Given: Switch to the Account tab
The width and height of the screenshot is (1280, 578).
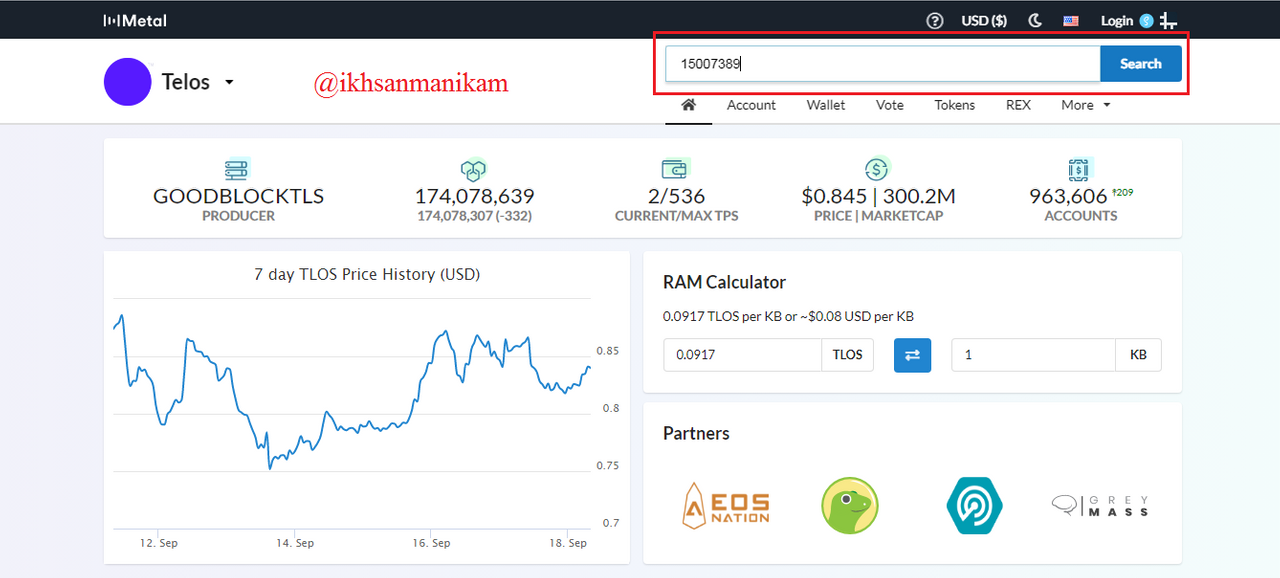Looking at the screenshot, I should [x=751, y=105].
